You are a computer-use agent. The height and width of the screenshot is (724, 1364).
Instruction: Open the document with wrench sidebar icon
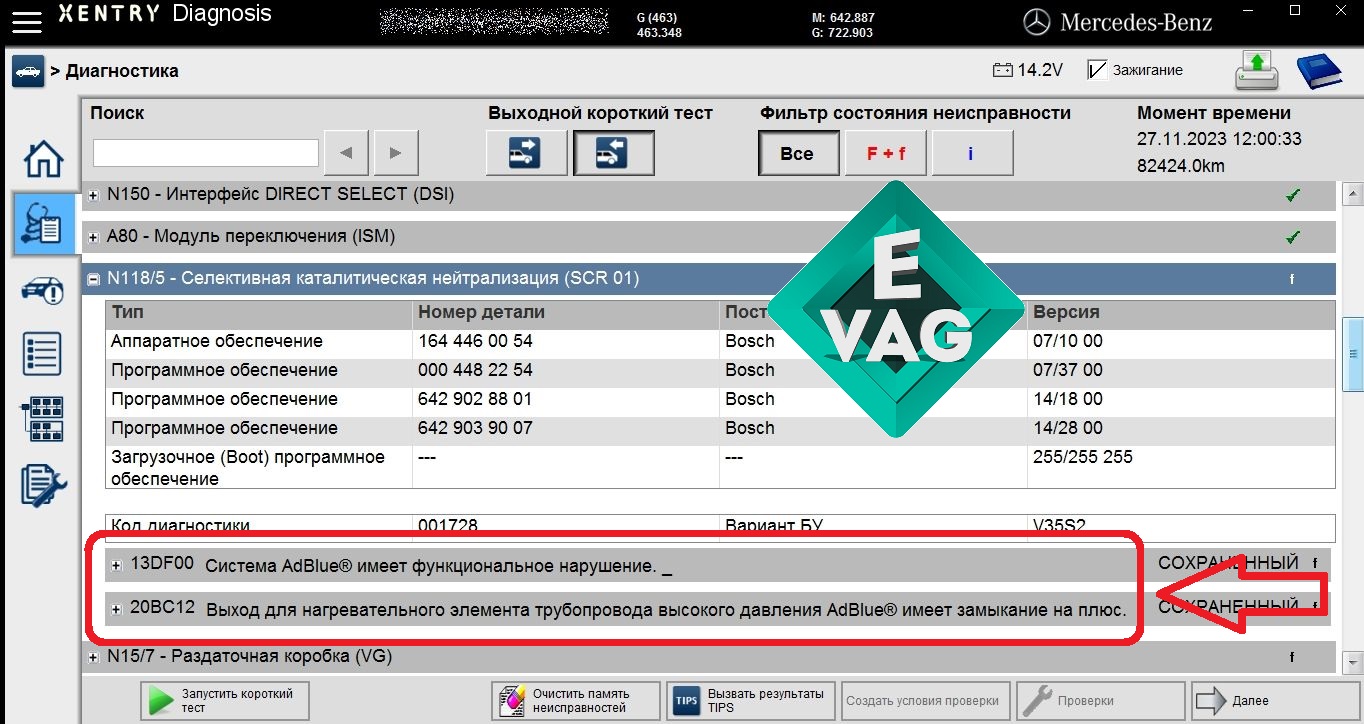[x=43, y=485]
